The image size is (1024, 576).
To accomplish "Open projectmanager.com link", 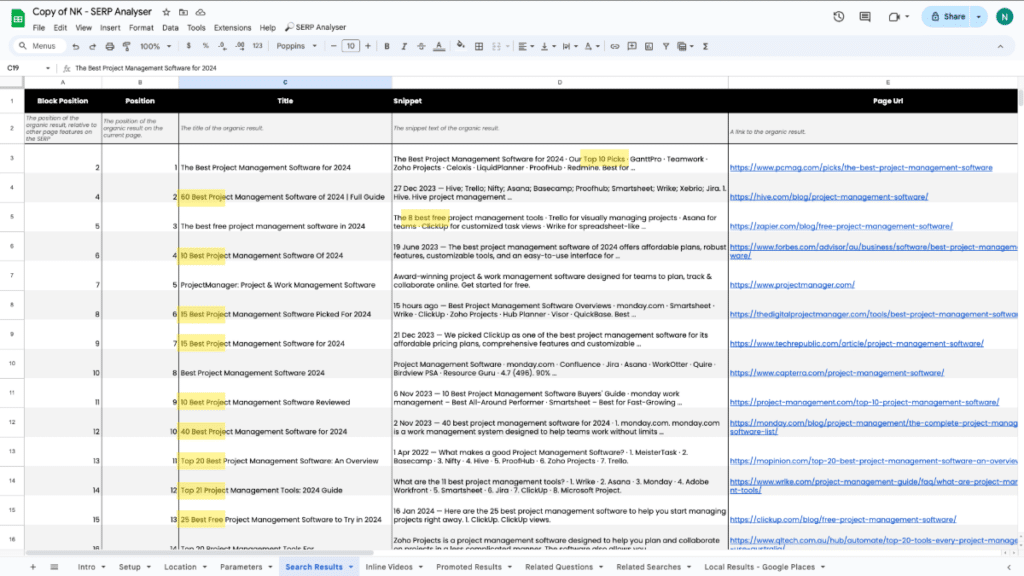I will coord(792,285).
